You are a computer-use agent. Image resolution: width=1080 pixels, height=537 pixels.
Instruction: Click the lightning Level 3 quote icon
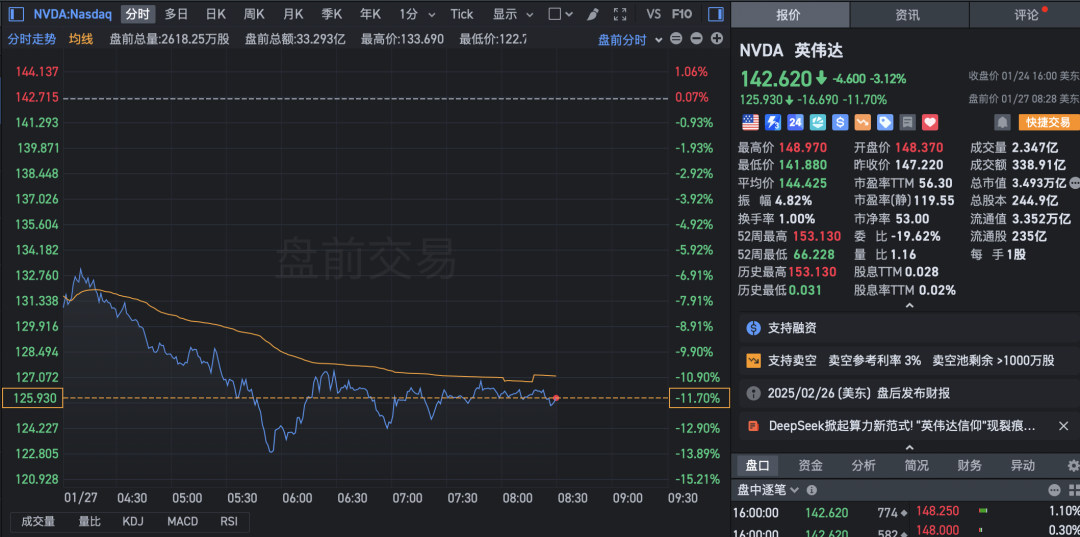click(x=772, y=123)
